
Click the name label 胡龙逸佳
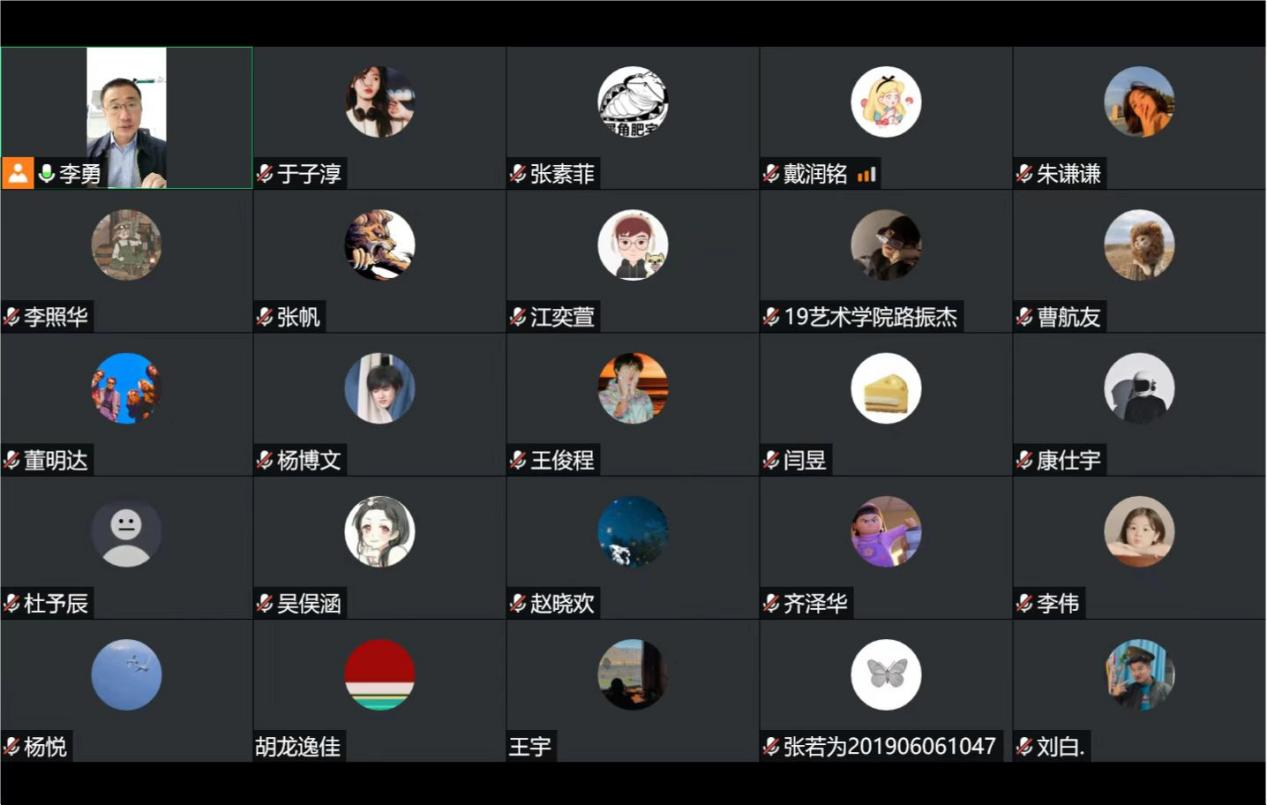[298, 747]
